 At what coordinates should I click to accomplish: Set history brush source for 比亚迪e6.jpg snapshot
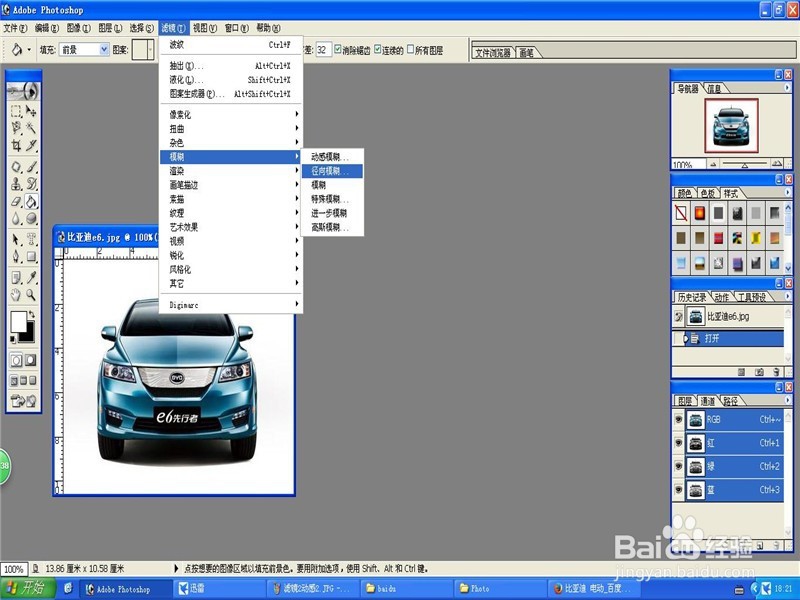pyautogui.click(x=679, y=317)
